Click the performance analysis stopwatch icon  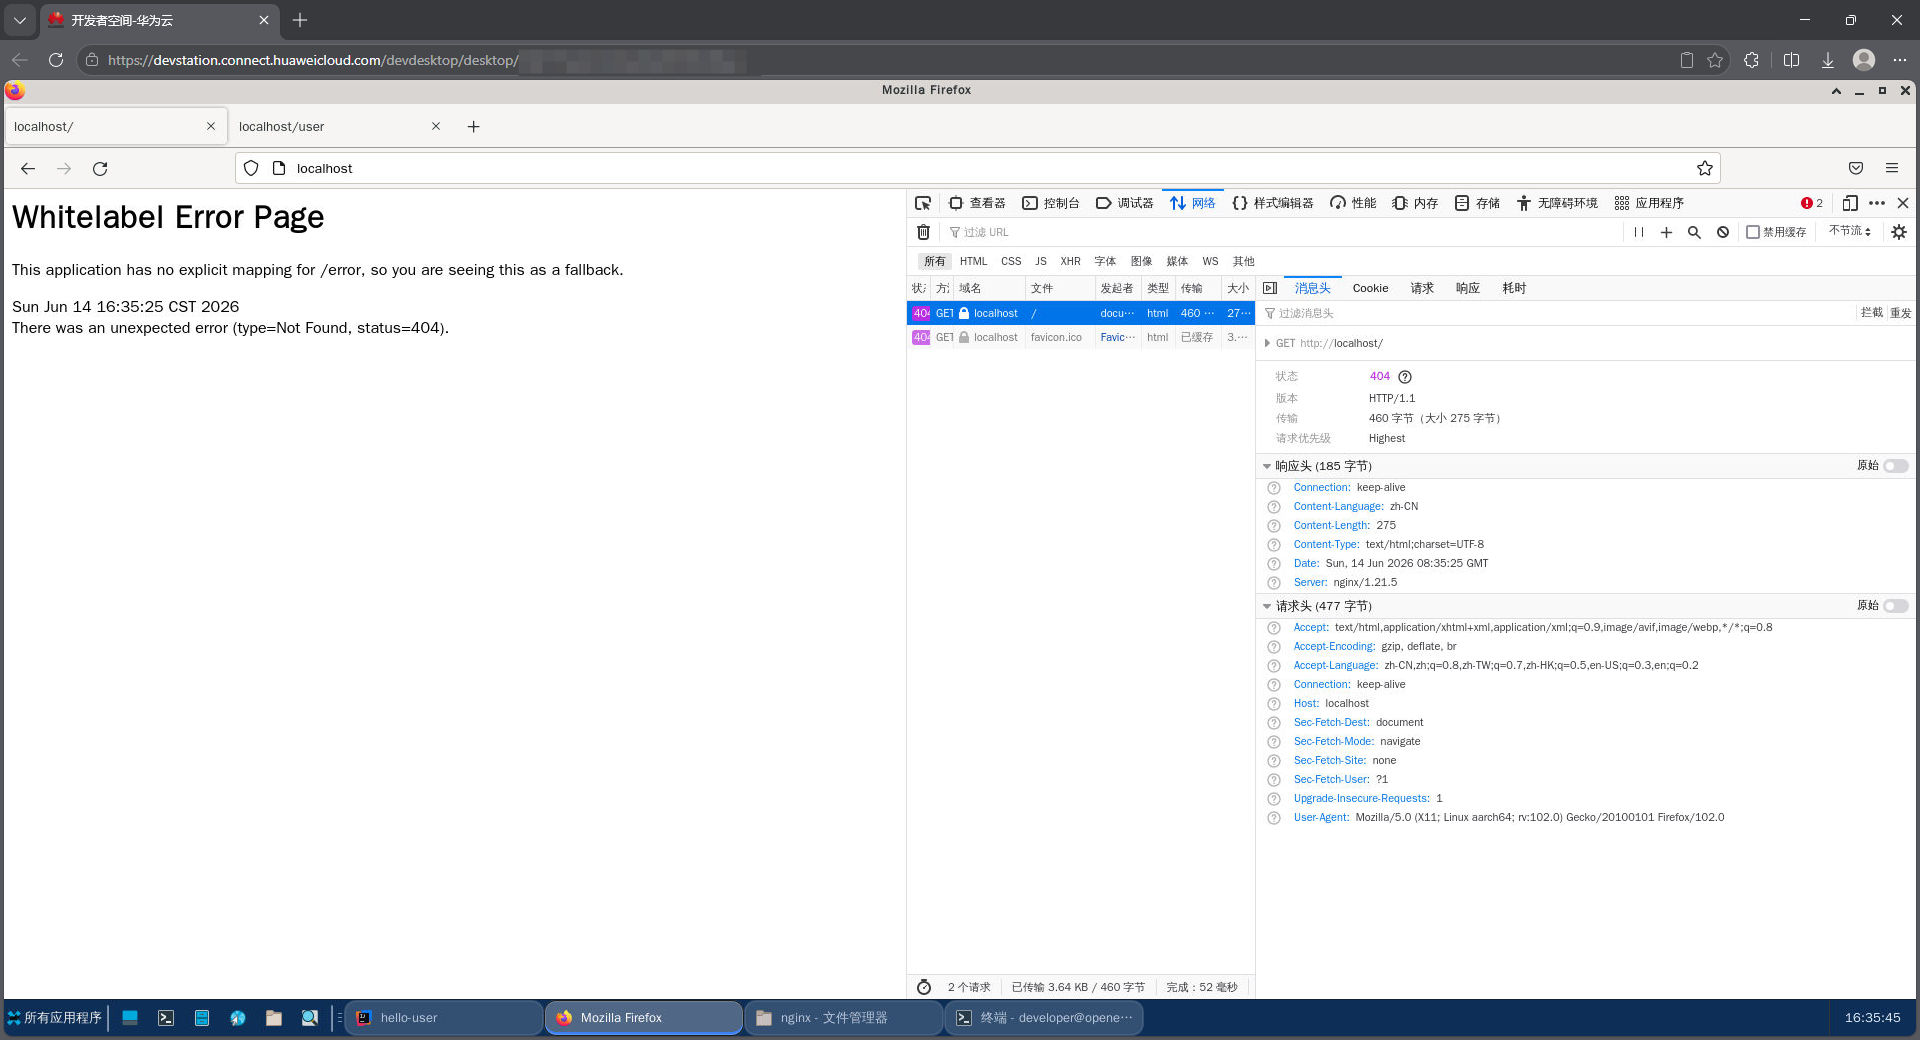(x=924, y=987)
